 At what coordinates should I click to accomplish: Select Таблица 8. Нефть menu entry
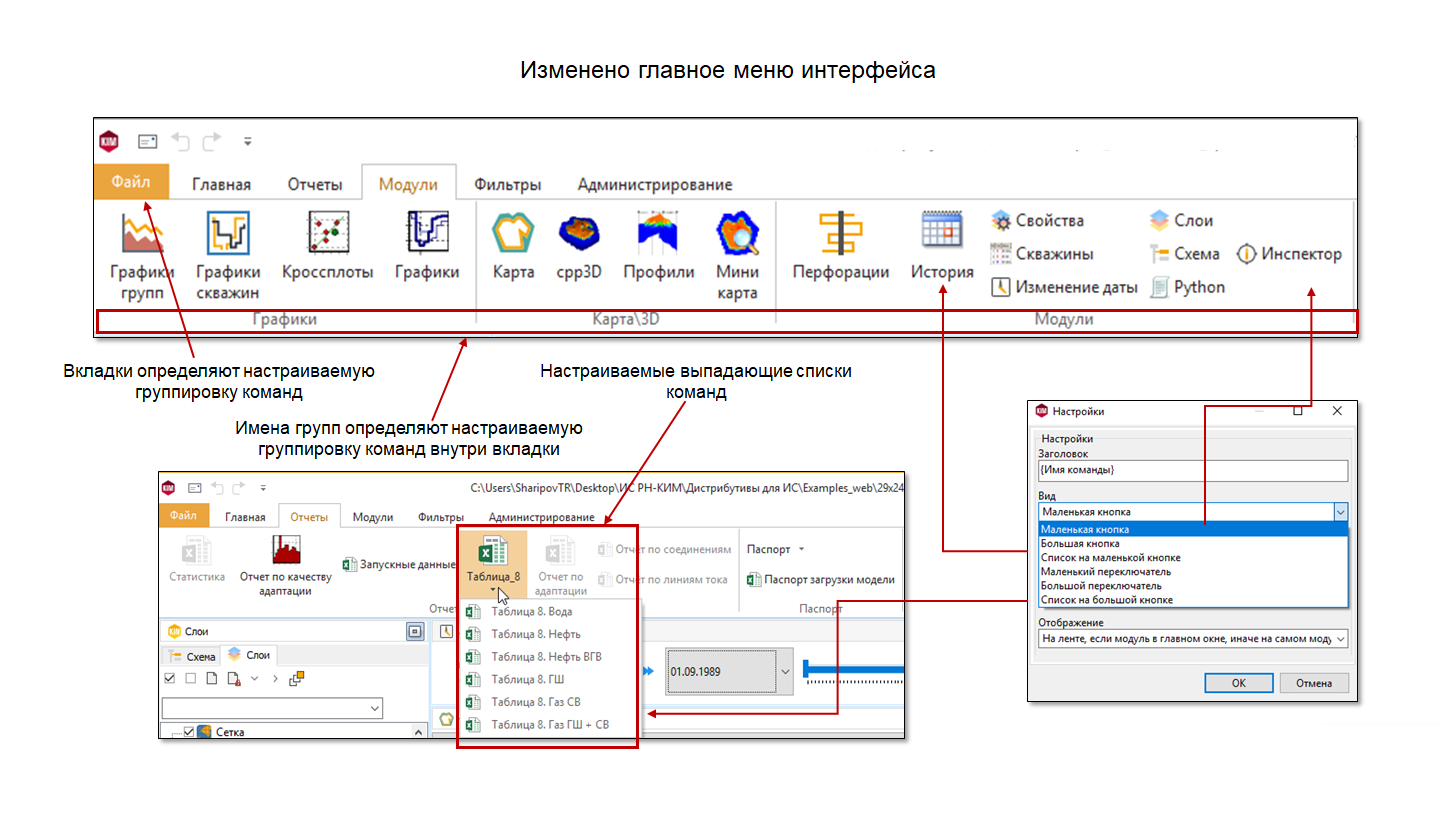(535, 634)
